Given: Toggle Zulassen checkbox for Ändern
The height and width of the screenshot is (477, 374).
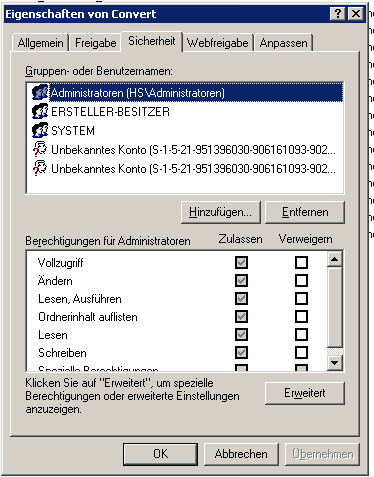Looking at the screenshot, I should (x=241, y=280).
